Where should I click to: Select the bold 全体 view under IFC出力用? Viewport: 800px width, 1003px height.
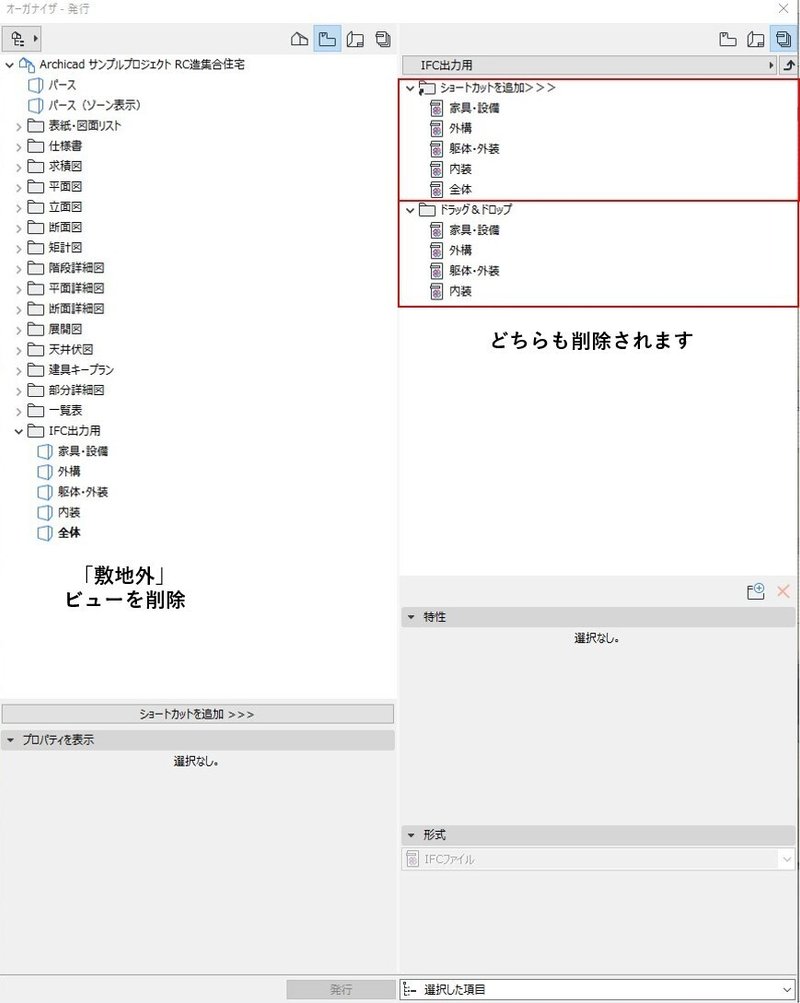coord(69,533)
